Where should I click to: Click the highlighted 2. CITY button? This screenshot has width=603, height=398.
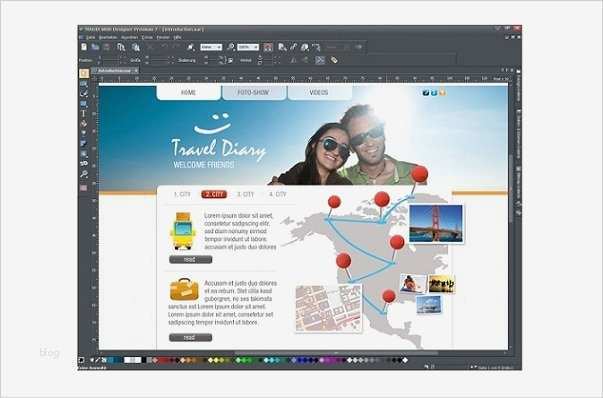point(214,194)
